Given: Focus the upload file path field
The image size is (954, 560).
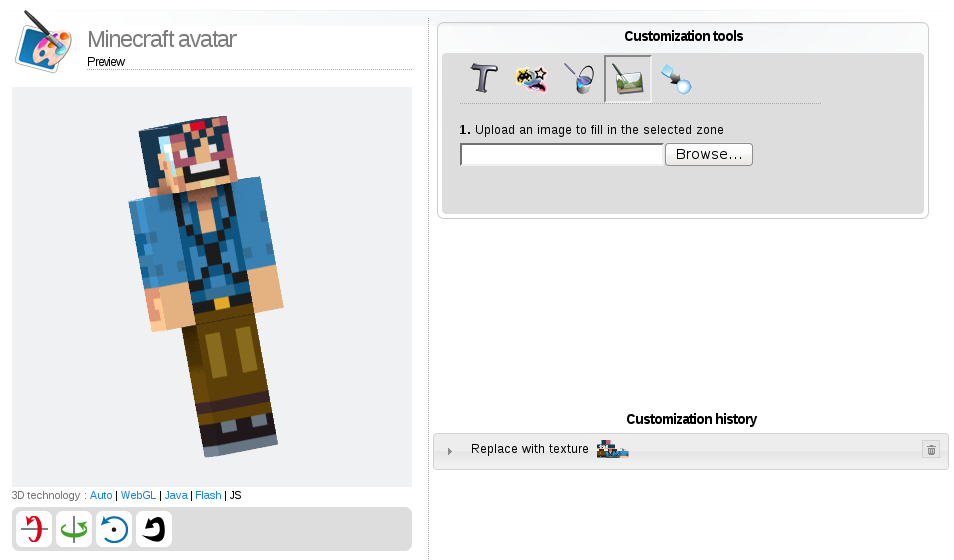Looking at the screenshot, I should click(x=562, y=155).
